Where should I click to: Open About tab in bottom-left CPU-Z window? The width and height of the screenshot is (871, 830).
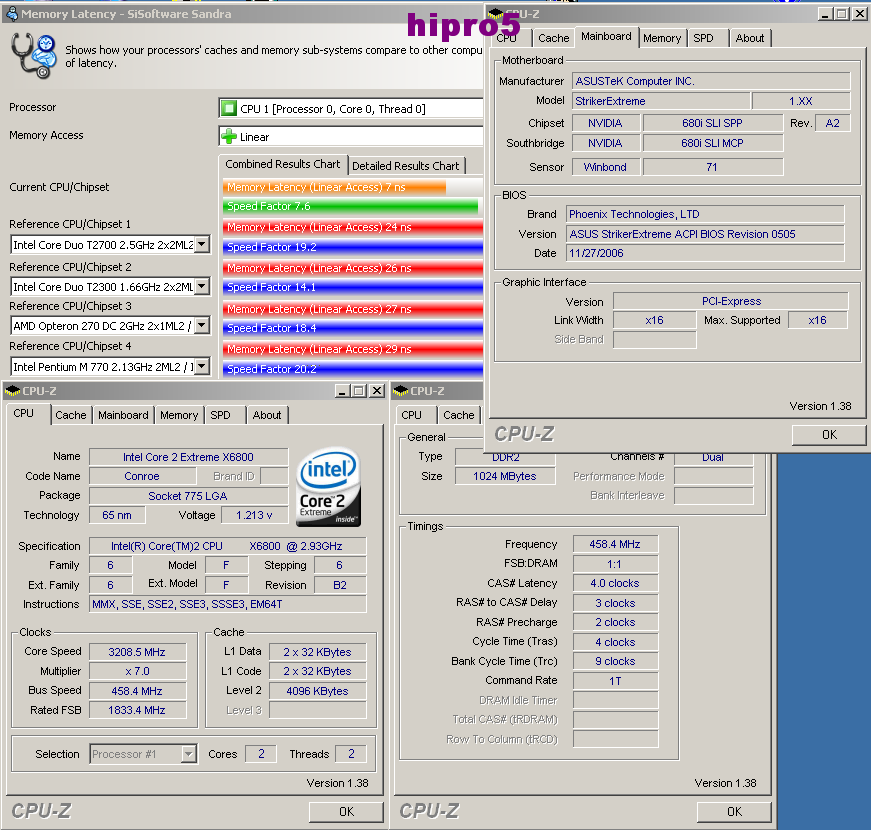click(267, 415)
